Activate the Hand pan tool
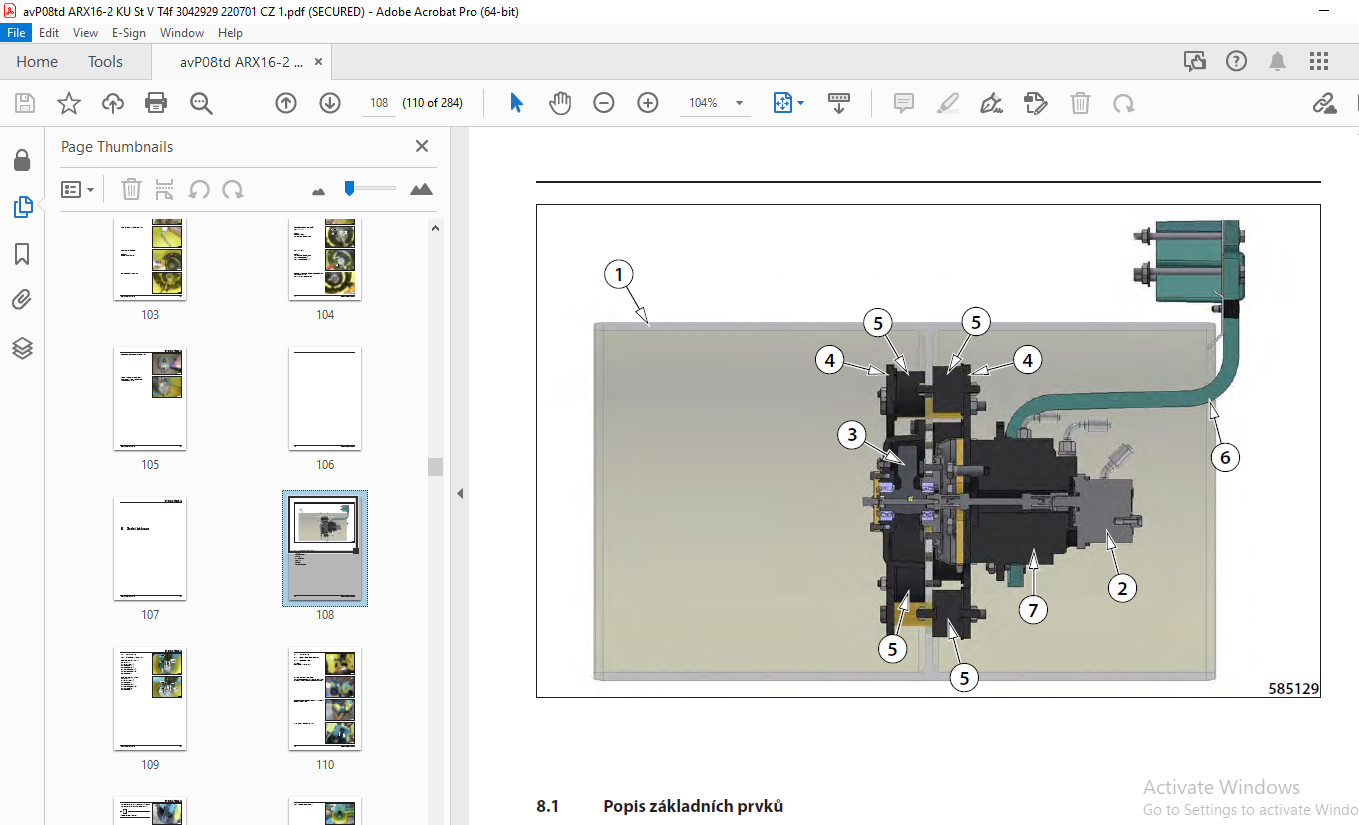Image resolution: width=1359 pixels, height=825 pixels. (x=560, y=103)
